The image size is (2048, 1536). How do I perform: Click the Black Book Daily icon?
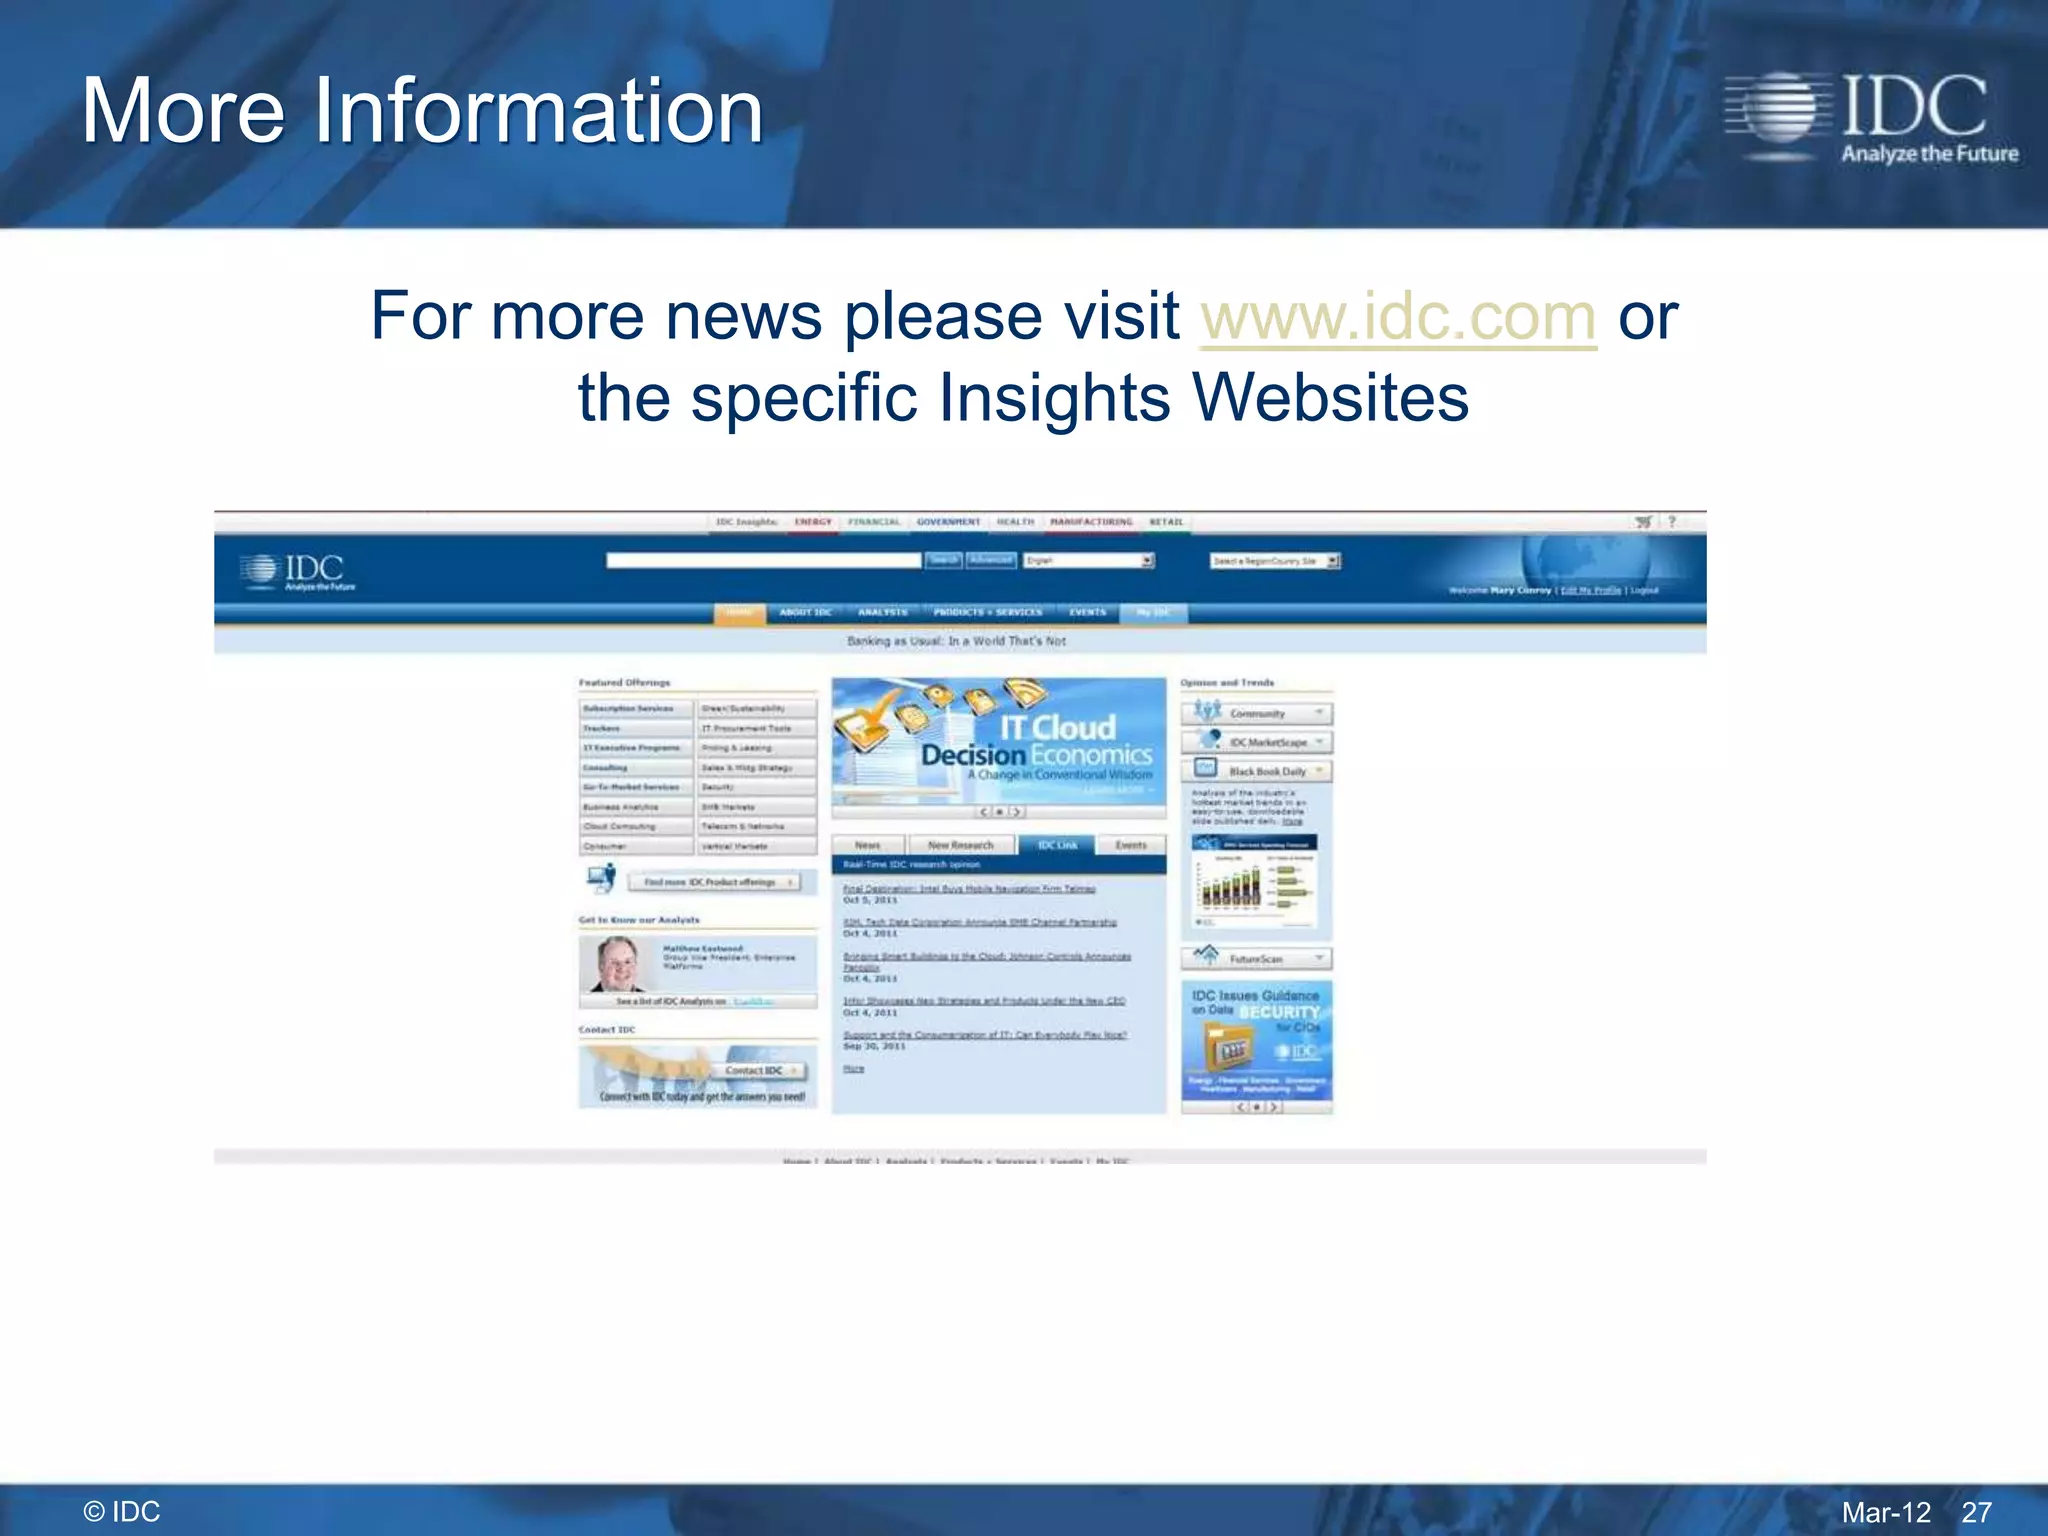click(x=1206, y=769)
